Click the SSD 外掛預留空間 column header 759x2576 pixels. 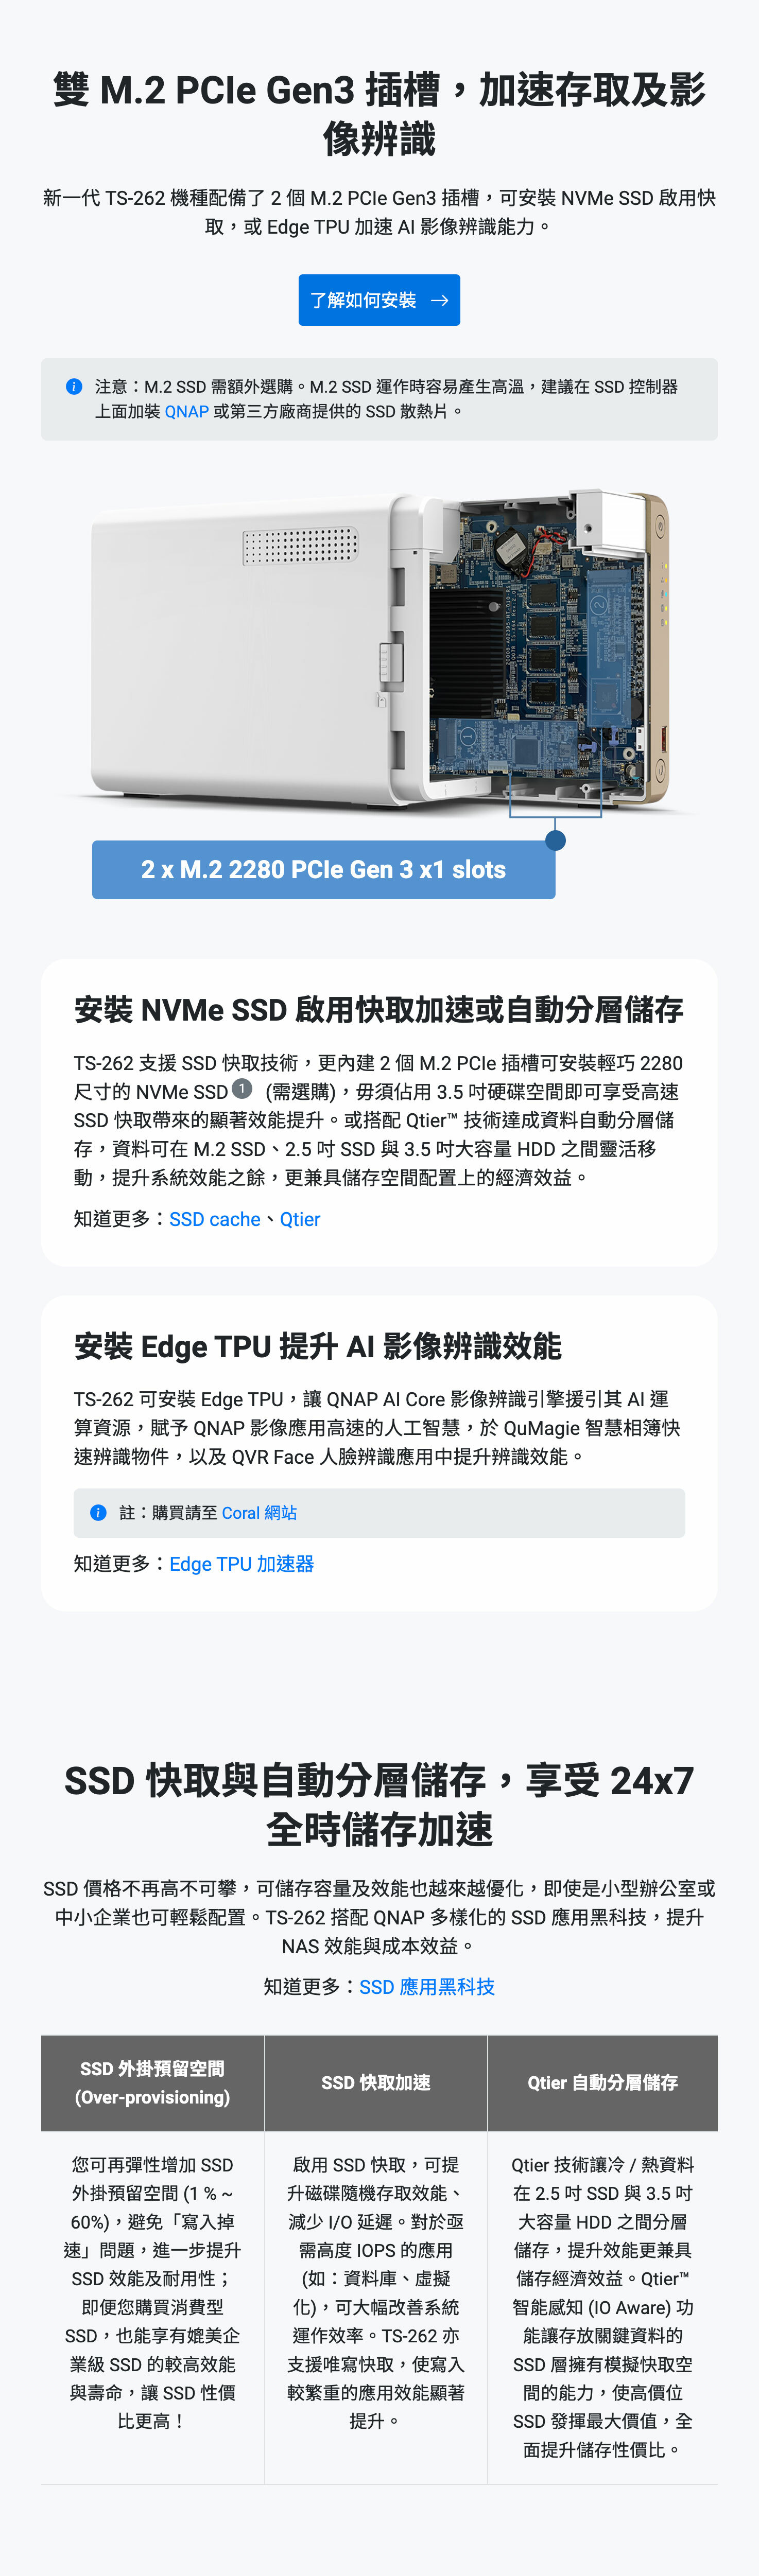(152, 2083)
